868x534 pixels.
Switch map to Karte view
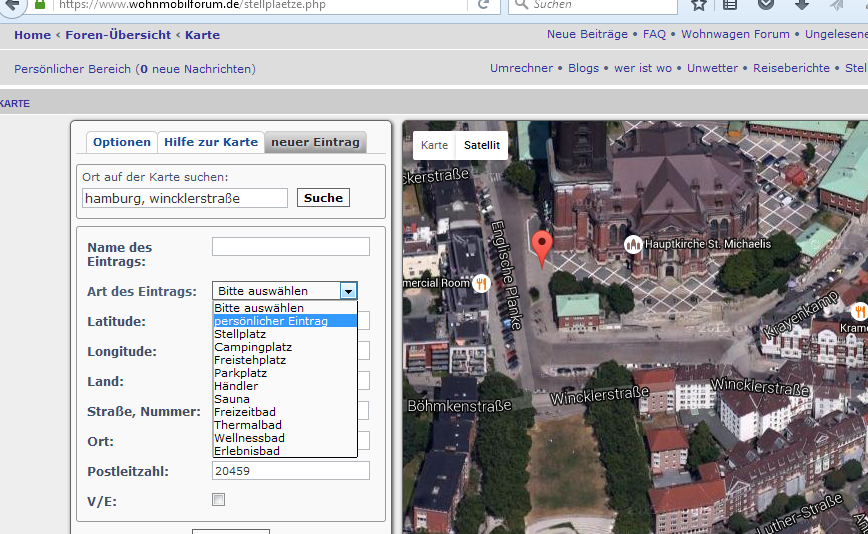tap(434, 145)
